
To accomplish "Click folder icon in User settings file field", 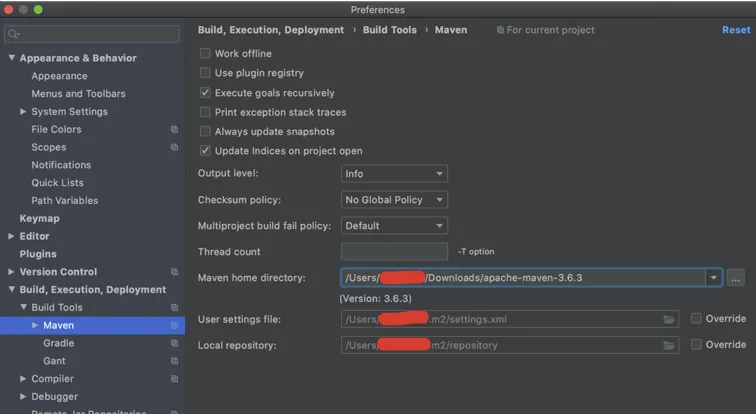I will click(669, 319).
